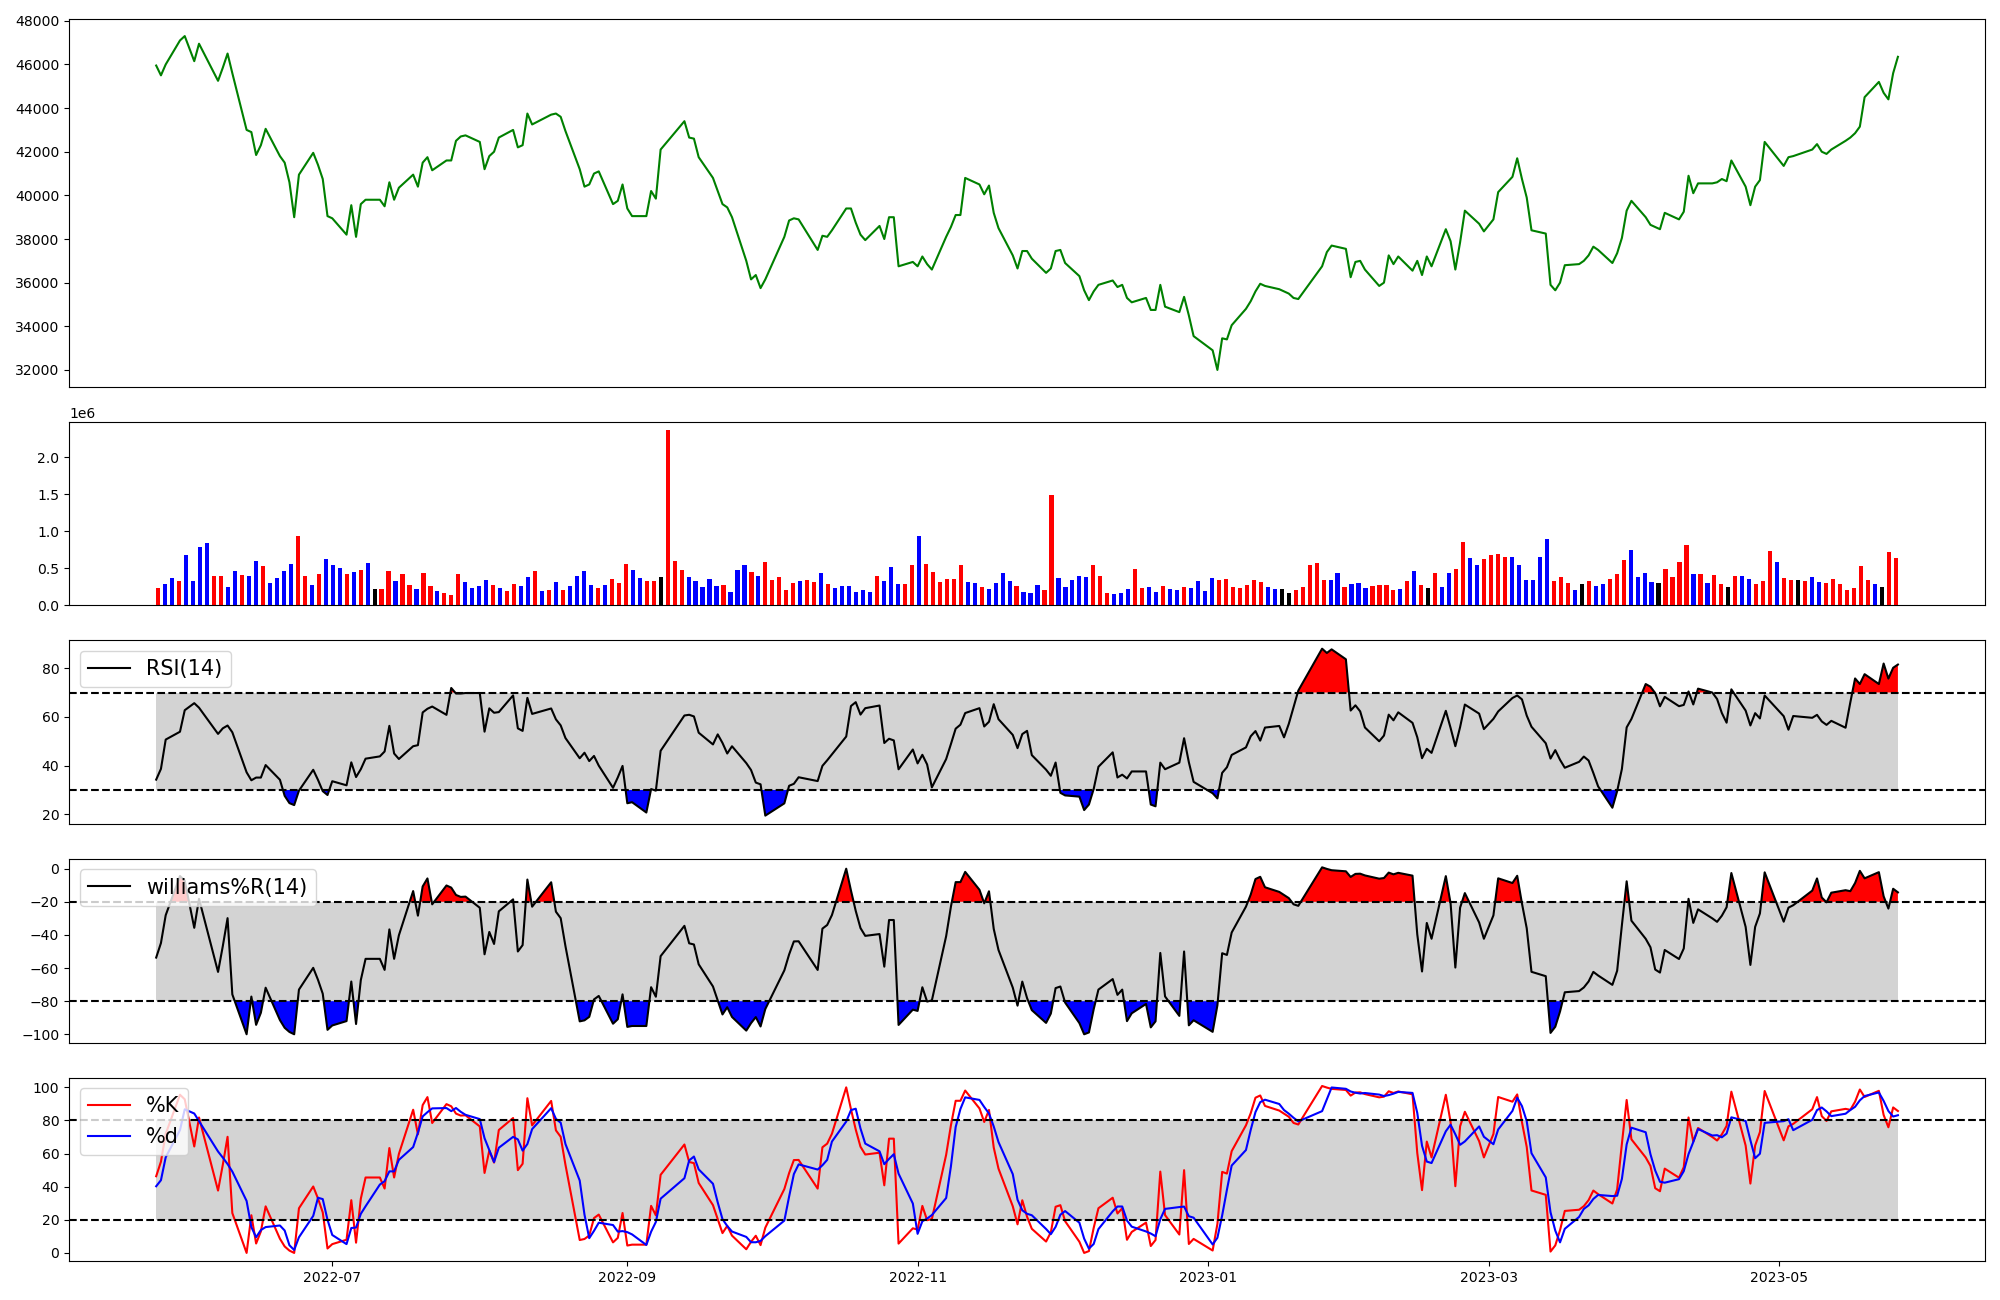Click the %d legend entry text
Viewport: 2000px width, 1300px height.
pos(162,1136)
